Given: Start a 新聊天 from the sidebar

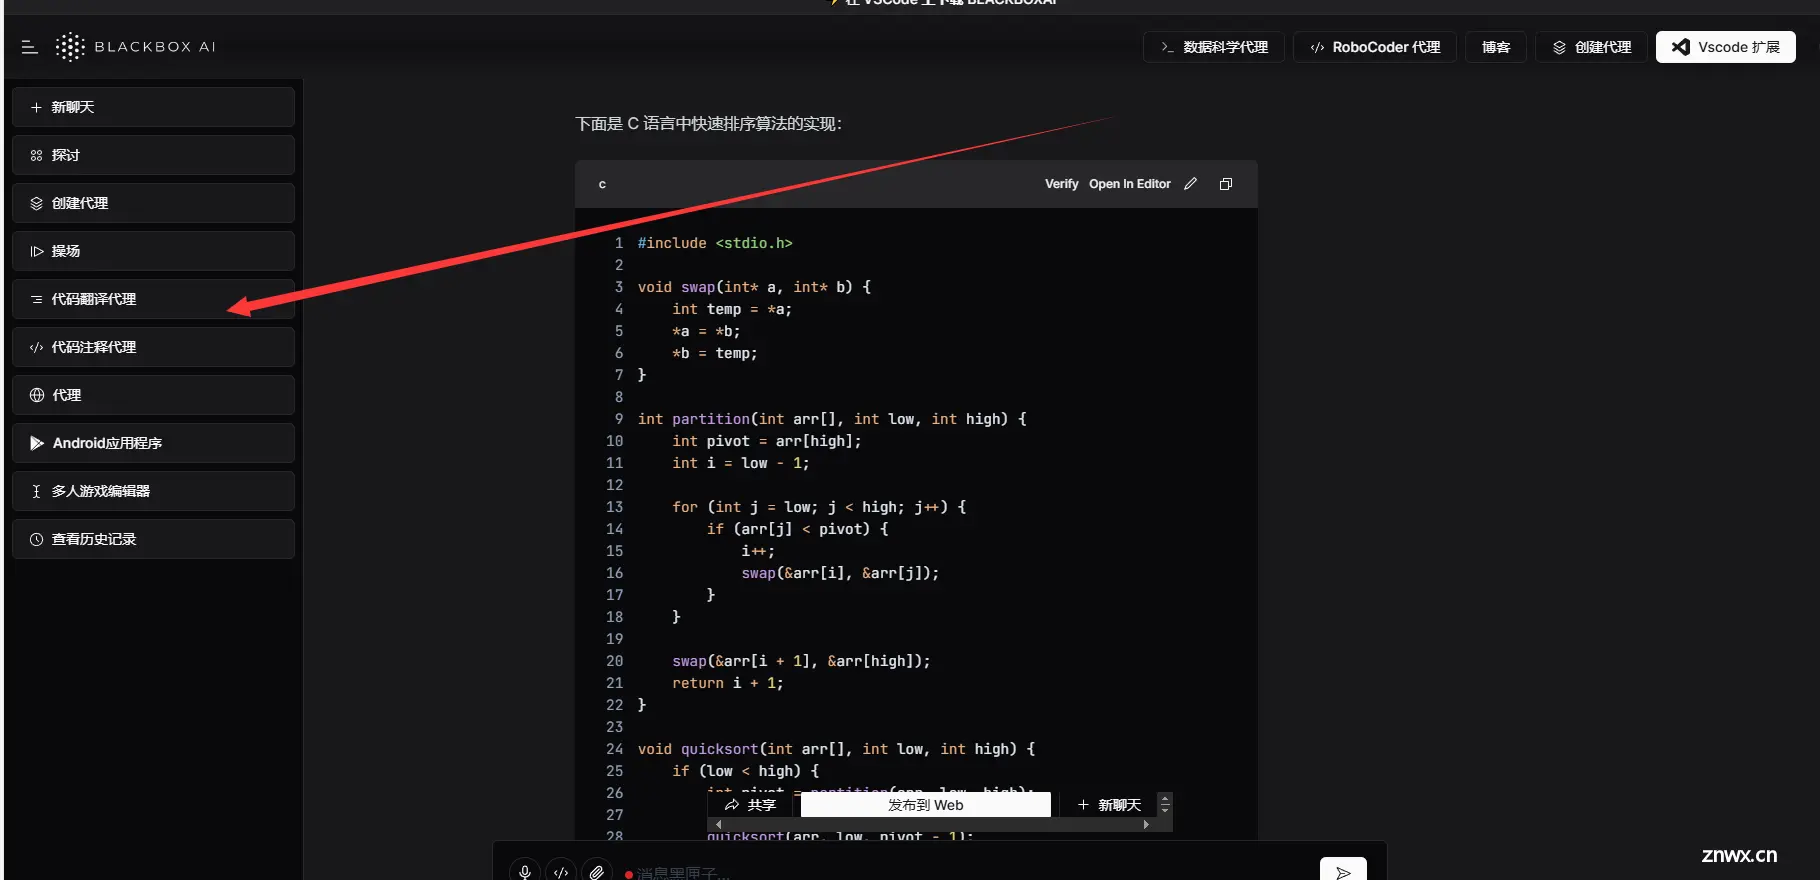Looking at the screenshot, I should [x=153, y=107].
